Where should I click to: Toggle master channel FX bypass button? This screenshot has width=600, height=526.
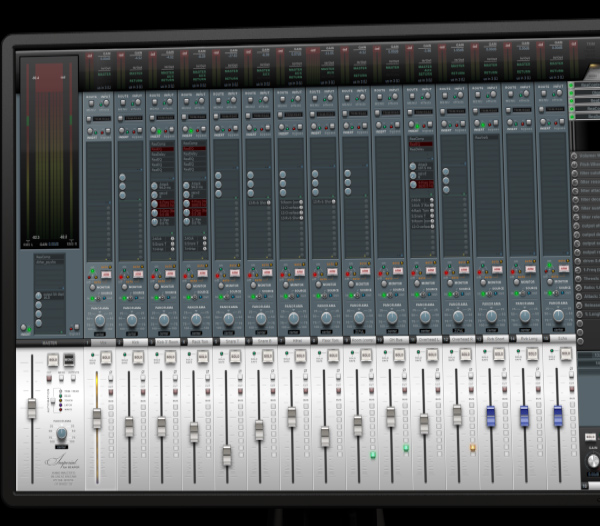pyautogui.click(x=77, y=327)
